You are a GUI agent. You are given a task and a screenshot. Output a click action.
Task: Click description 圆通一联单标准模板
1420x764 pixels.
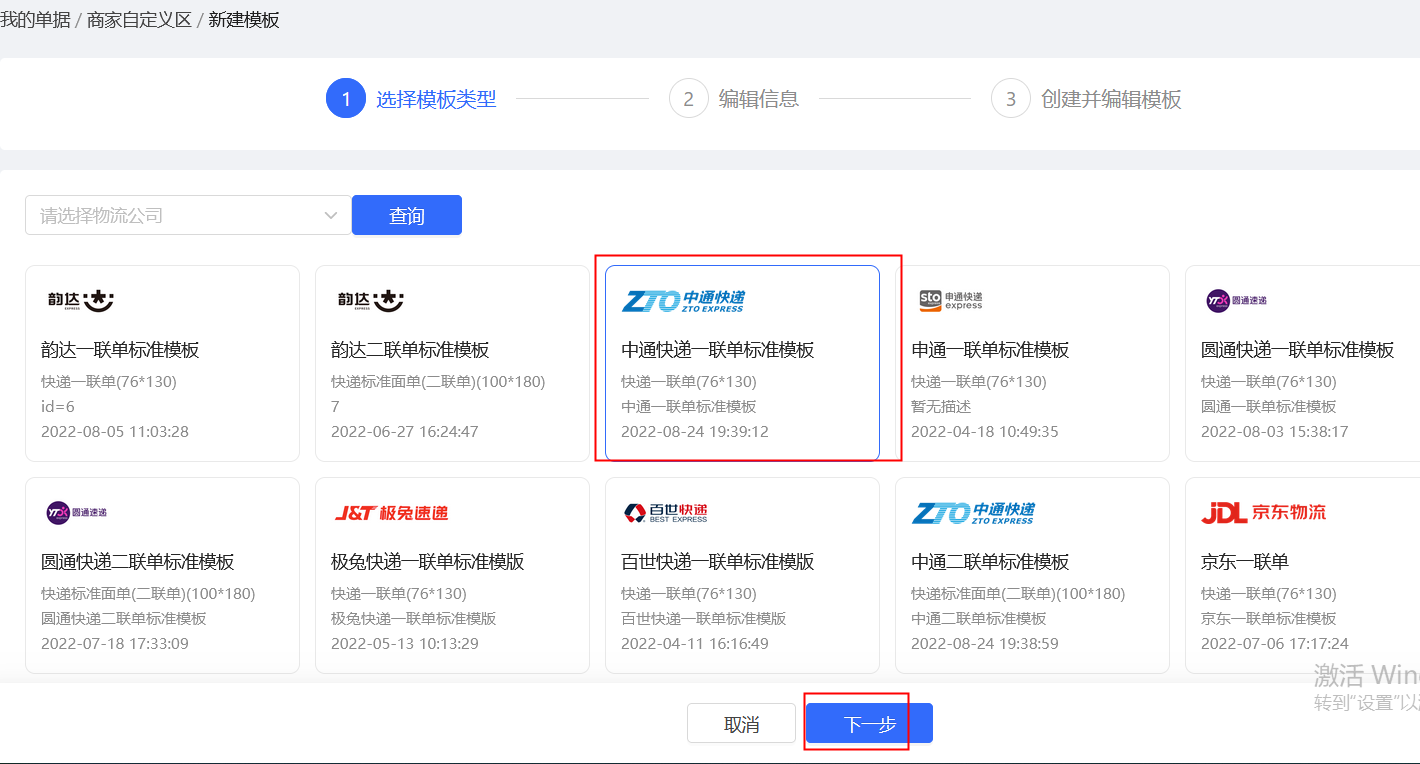[1269, 407]
